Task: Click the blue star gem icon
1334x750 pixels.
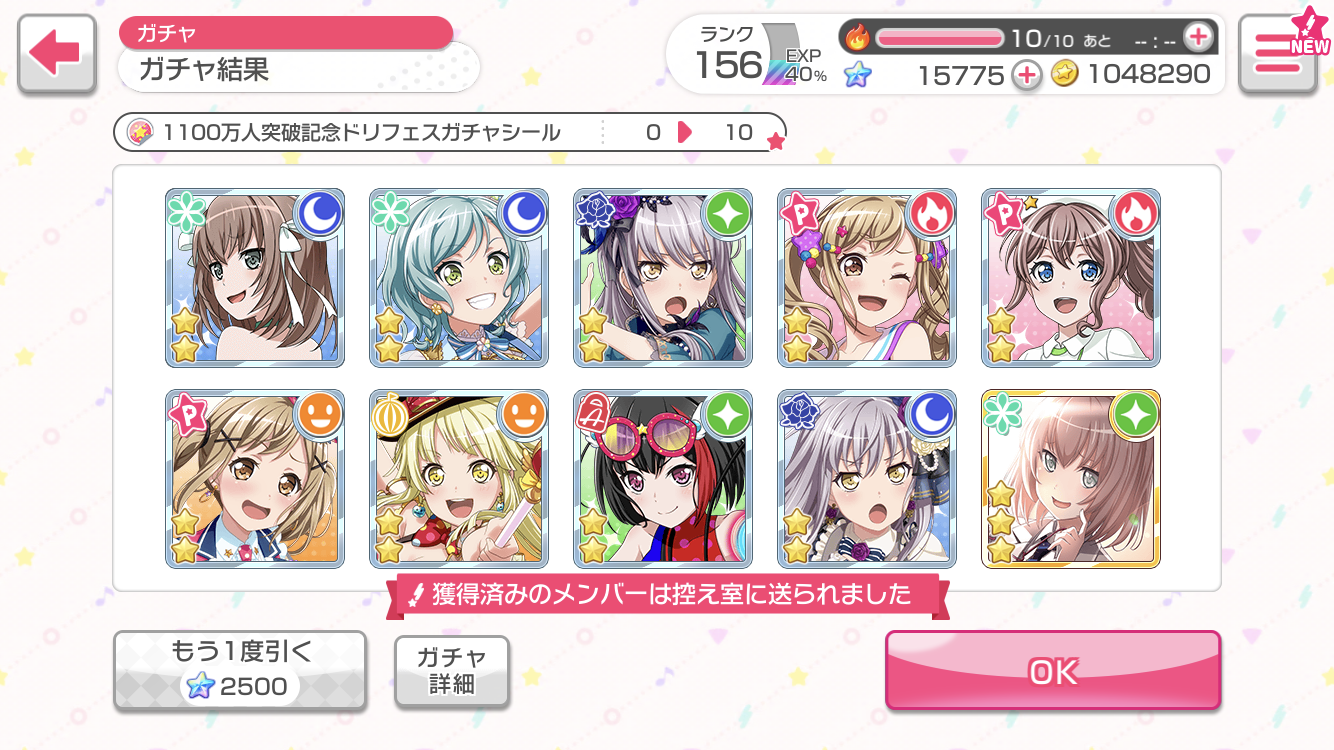Action: (x=857, y=74)
